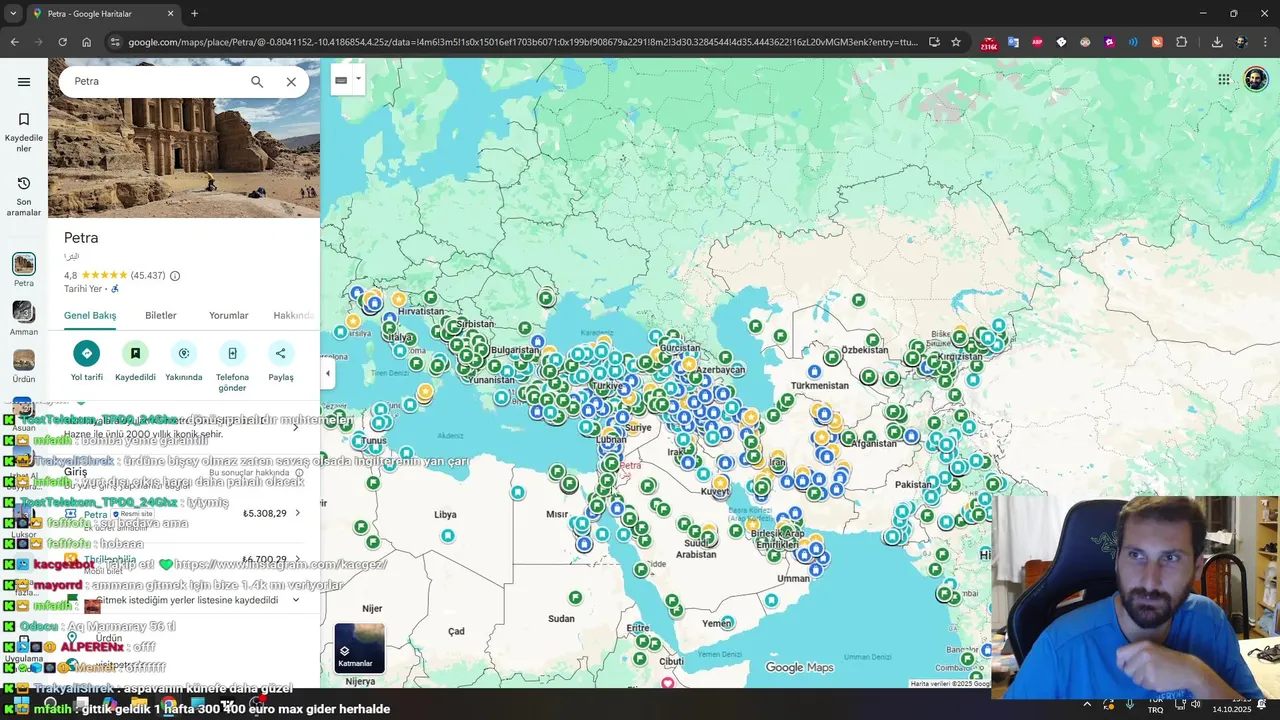Click the Özbekistan map label
This screenshot has height=720, width=1280.
864,350
